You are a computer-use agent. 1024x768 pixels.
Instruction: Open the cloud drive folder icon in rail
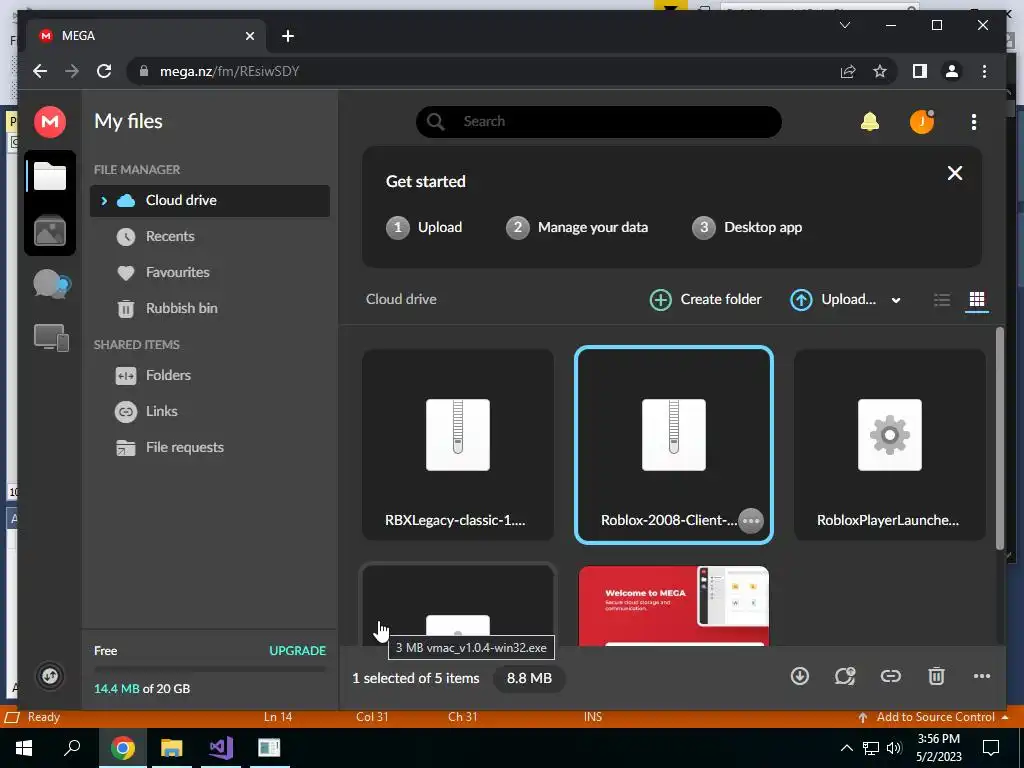click(x=50, y=176)
